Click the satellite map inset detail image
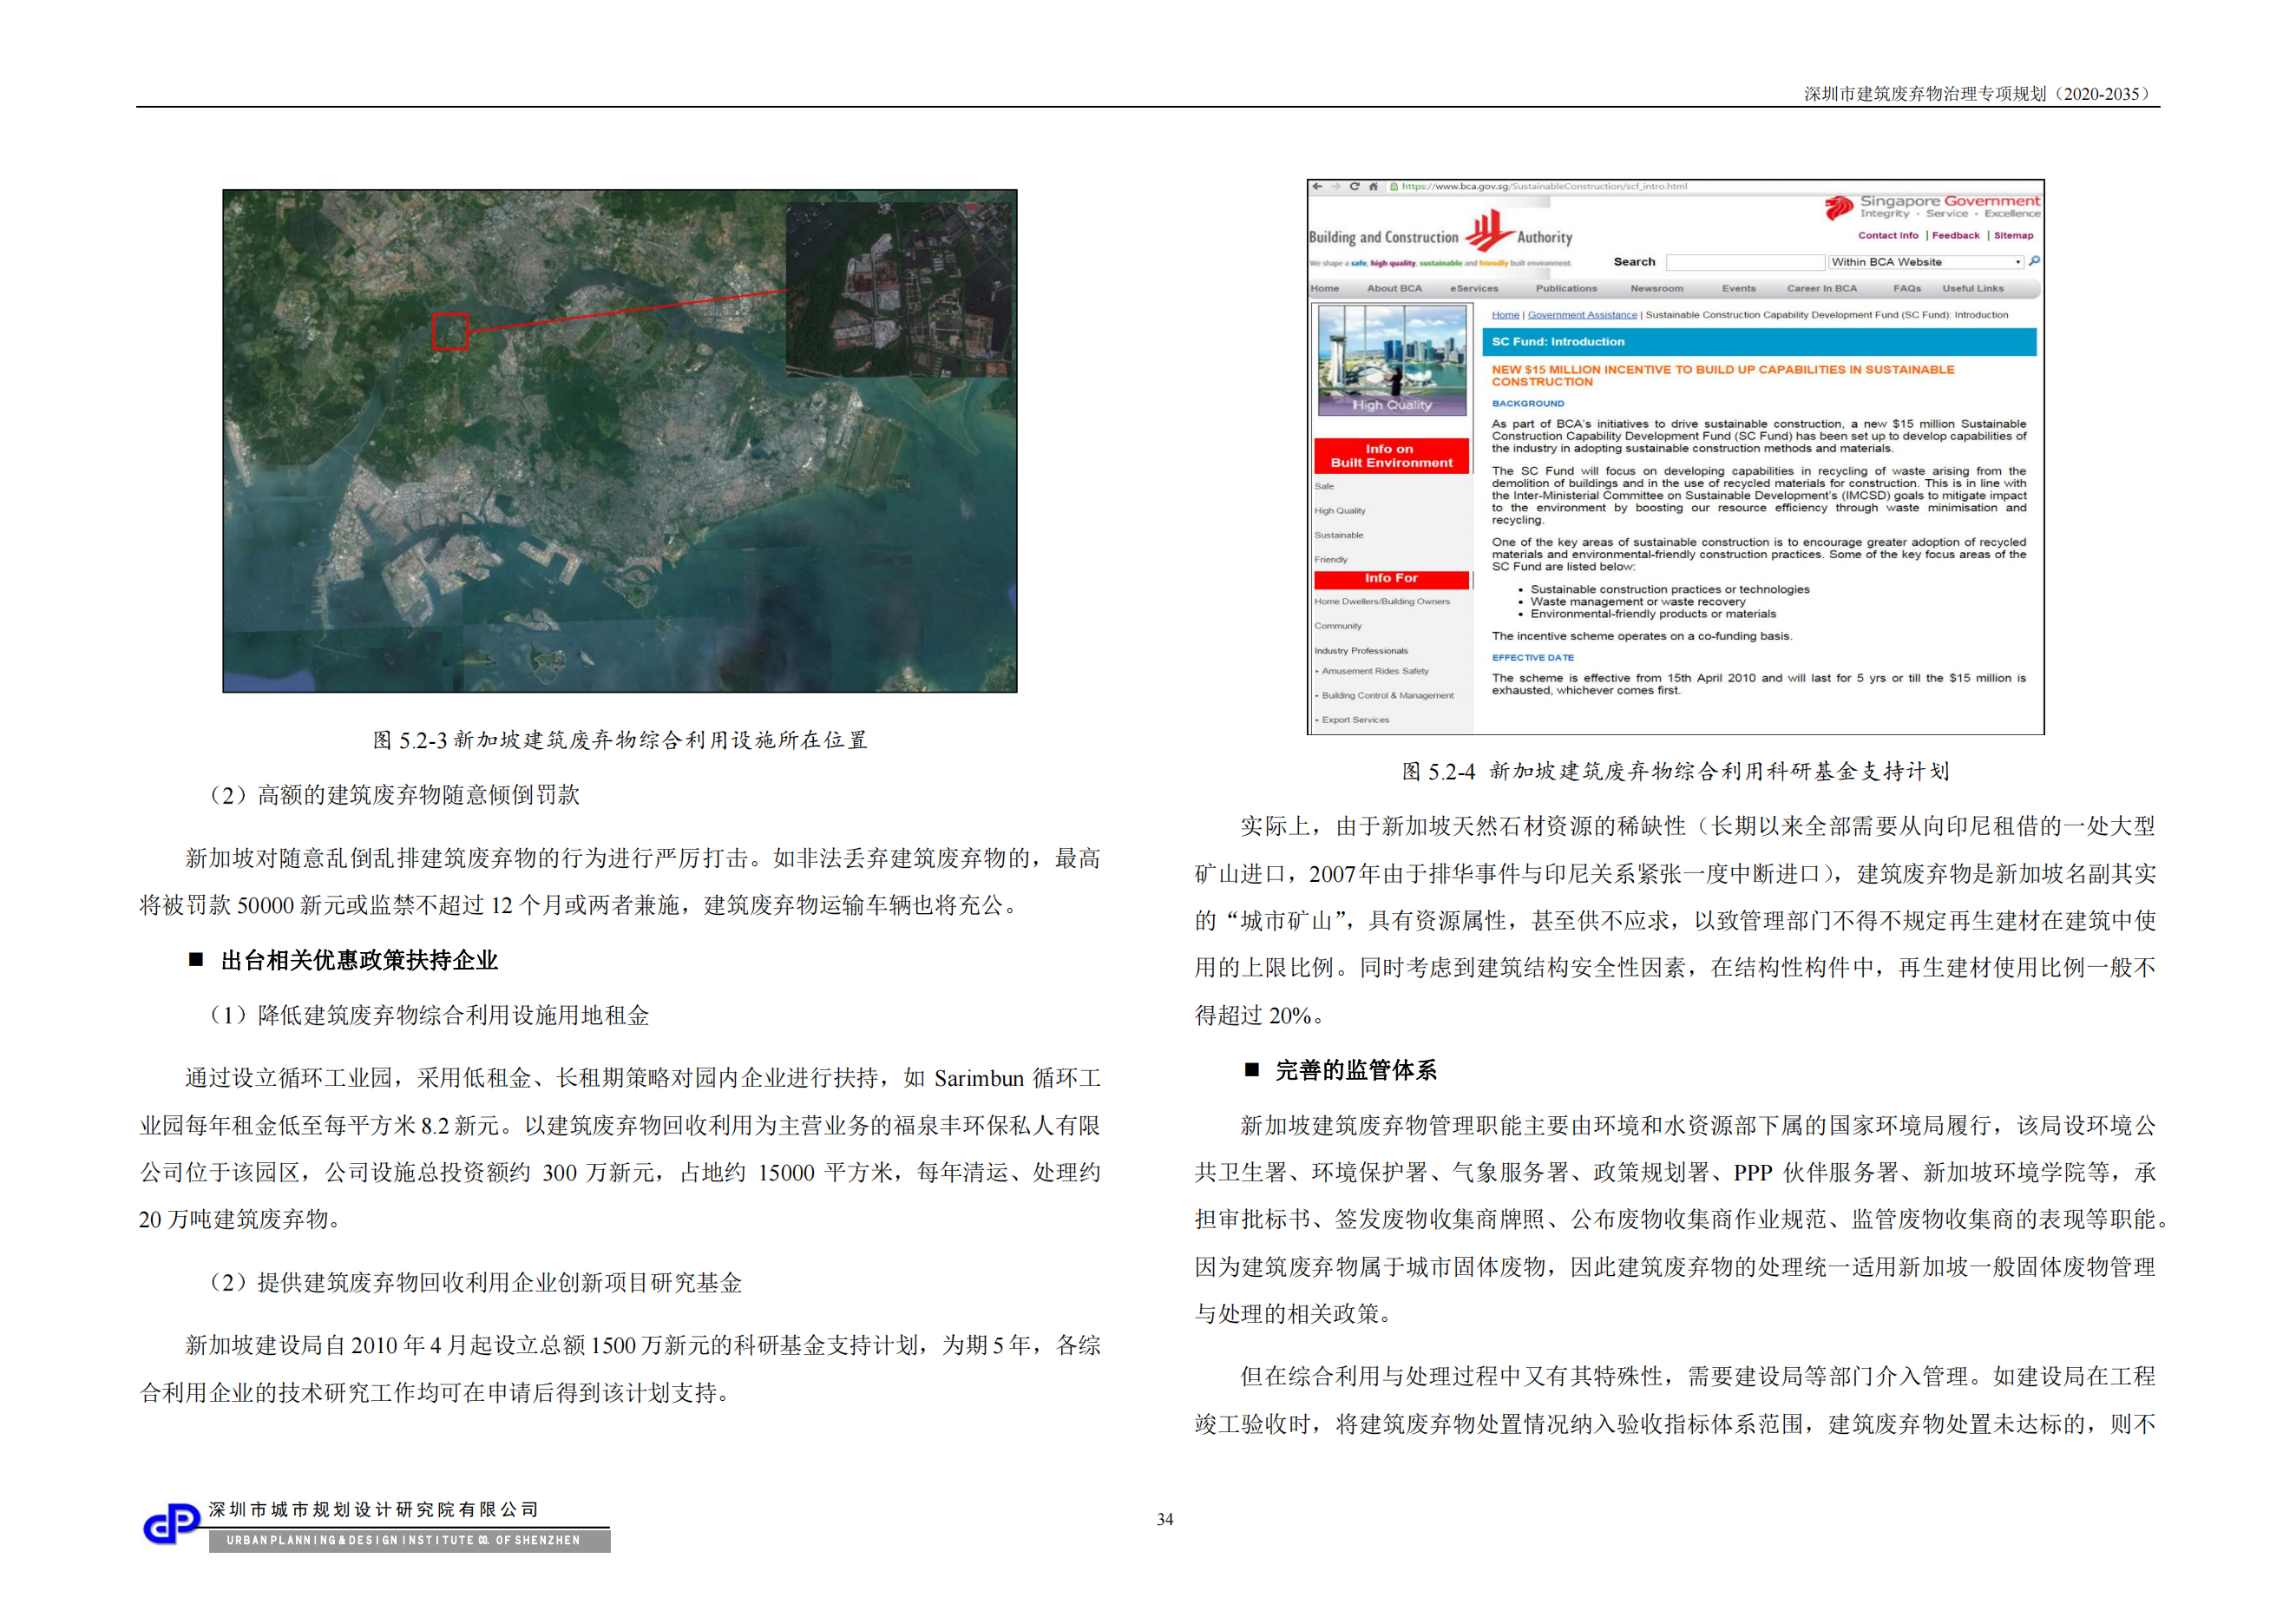Screen dimensions: 2296x1624 [x=900, y=290]
